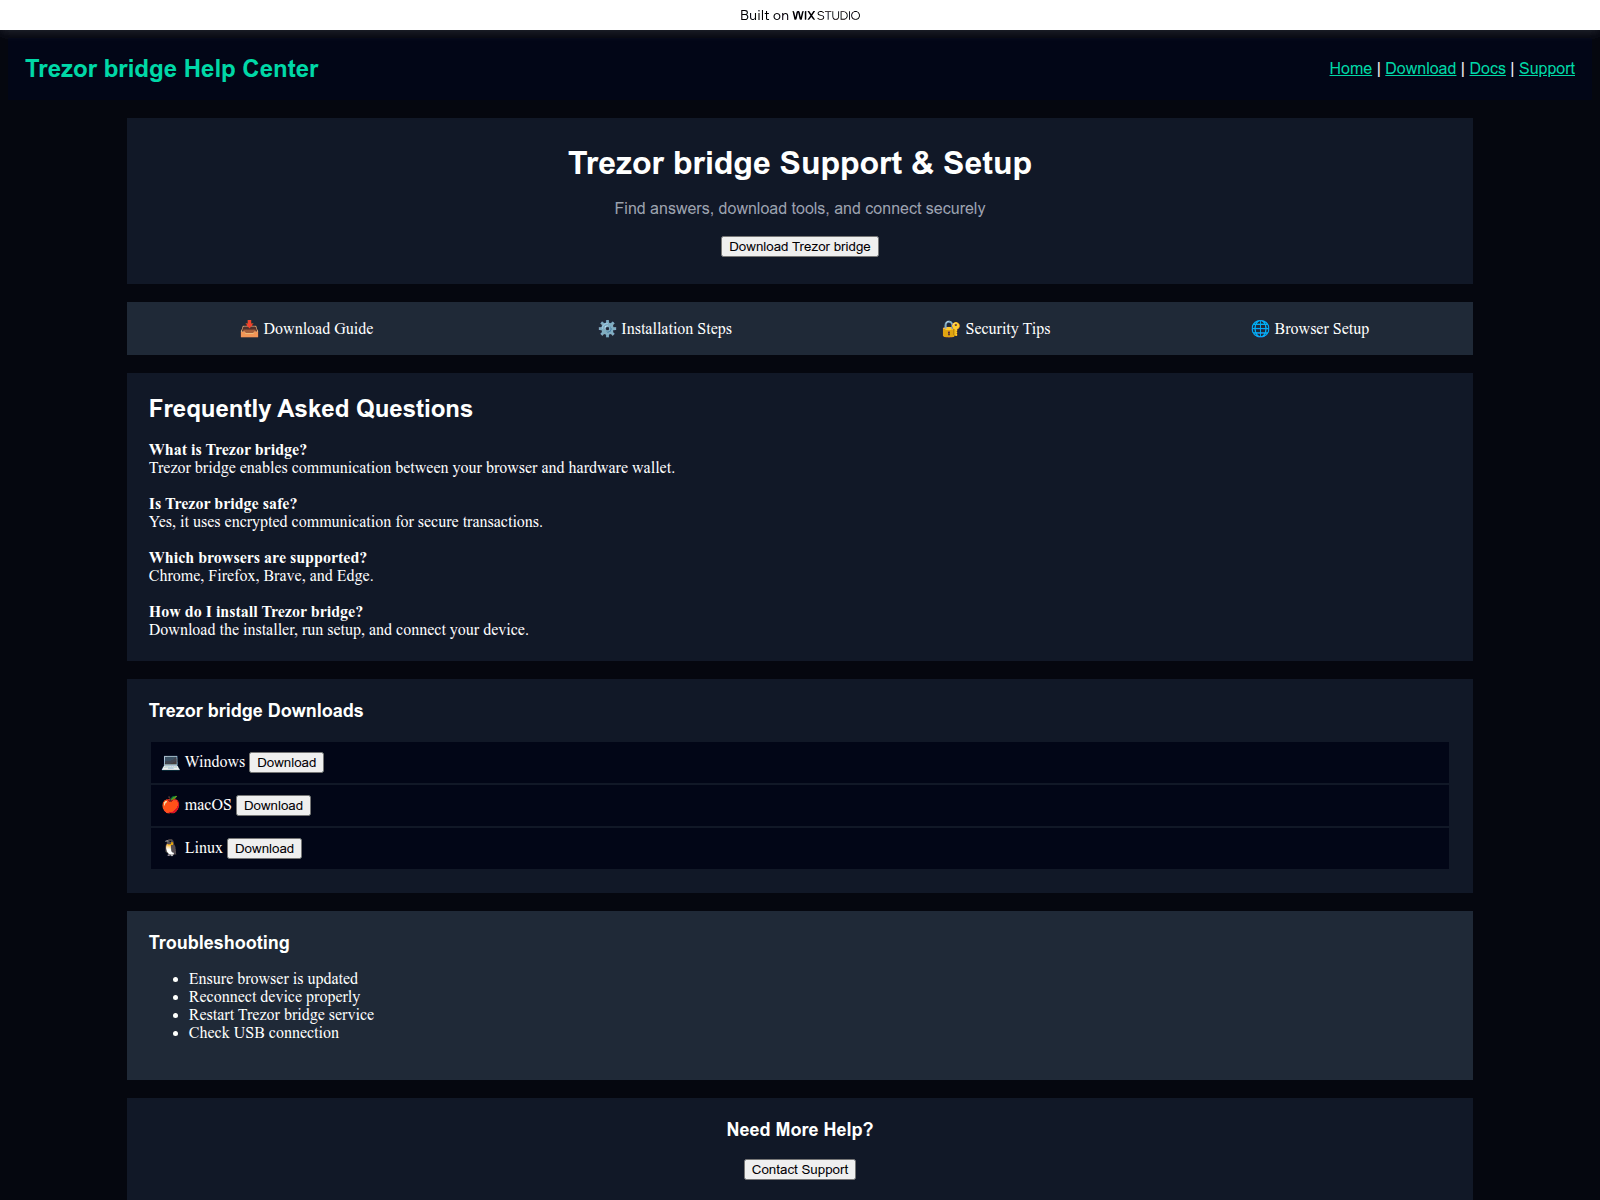1600x1200 pixels.
Task: Select the Browser Setup label
Action: 1322,329
